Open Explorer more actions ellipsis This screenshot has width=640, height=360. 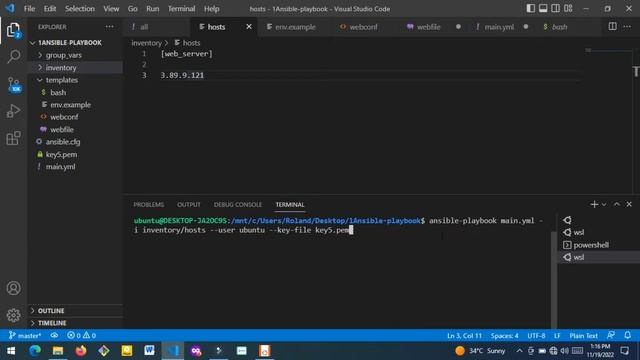coord(109,27)
